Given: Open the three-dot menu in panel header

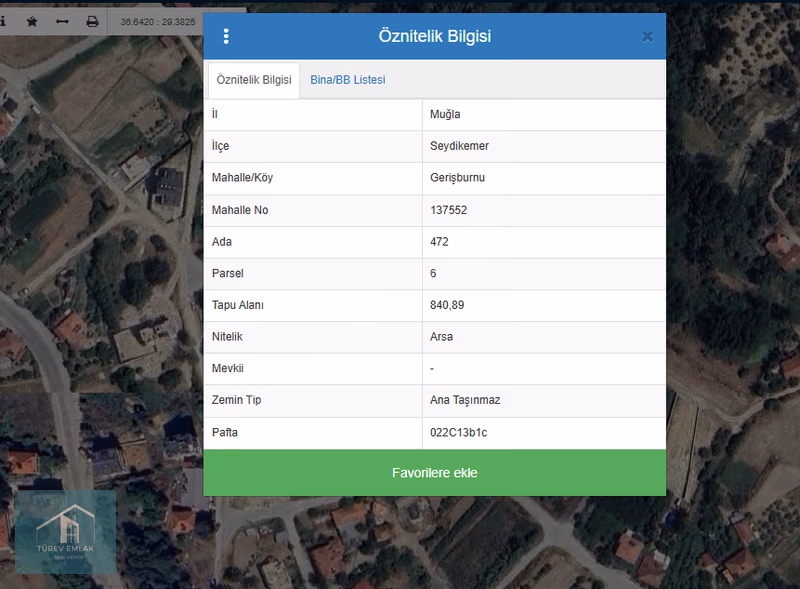Looking at the screenshot, I should (x=226, y=37).
